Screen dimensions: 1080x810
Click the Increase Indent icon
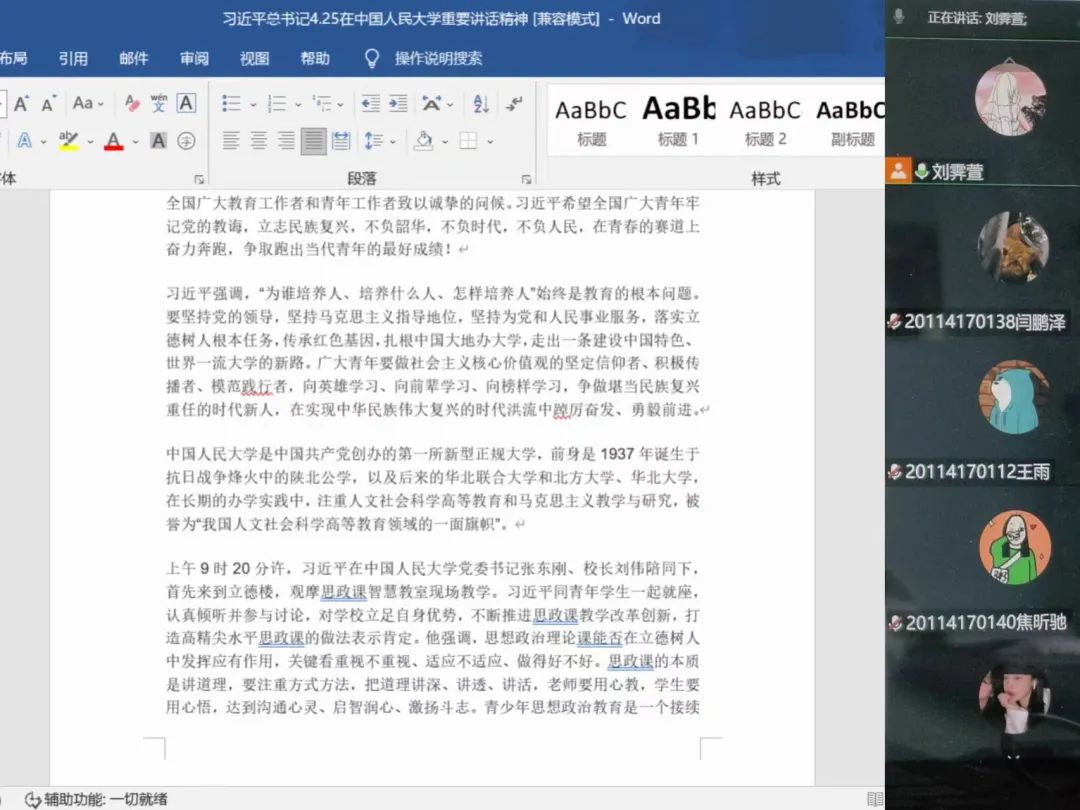[x=398, y=103]
